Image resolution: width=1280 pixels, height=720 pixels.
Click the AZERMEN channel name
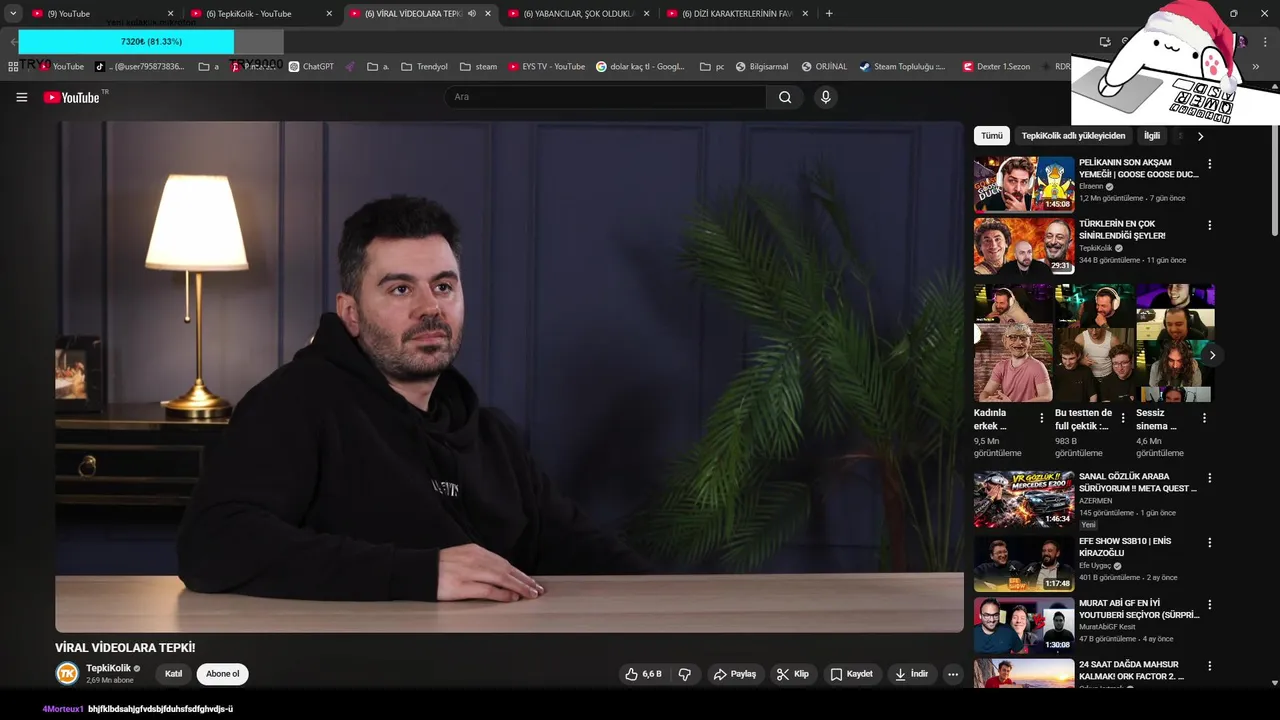[1095, 500]
